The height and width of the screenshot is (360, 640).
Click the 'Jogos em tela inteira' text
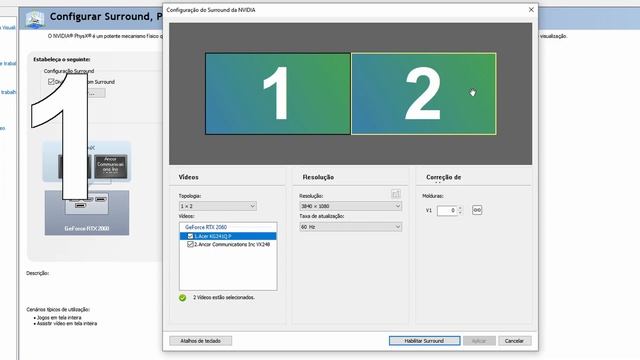[59, 318]
